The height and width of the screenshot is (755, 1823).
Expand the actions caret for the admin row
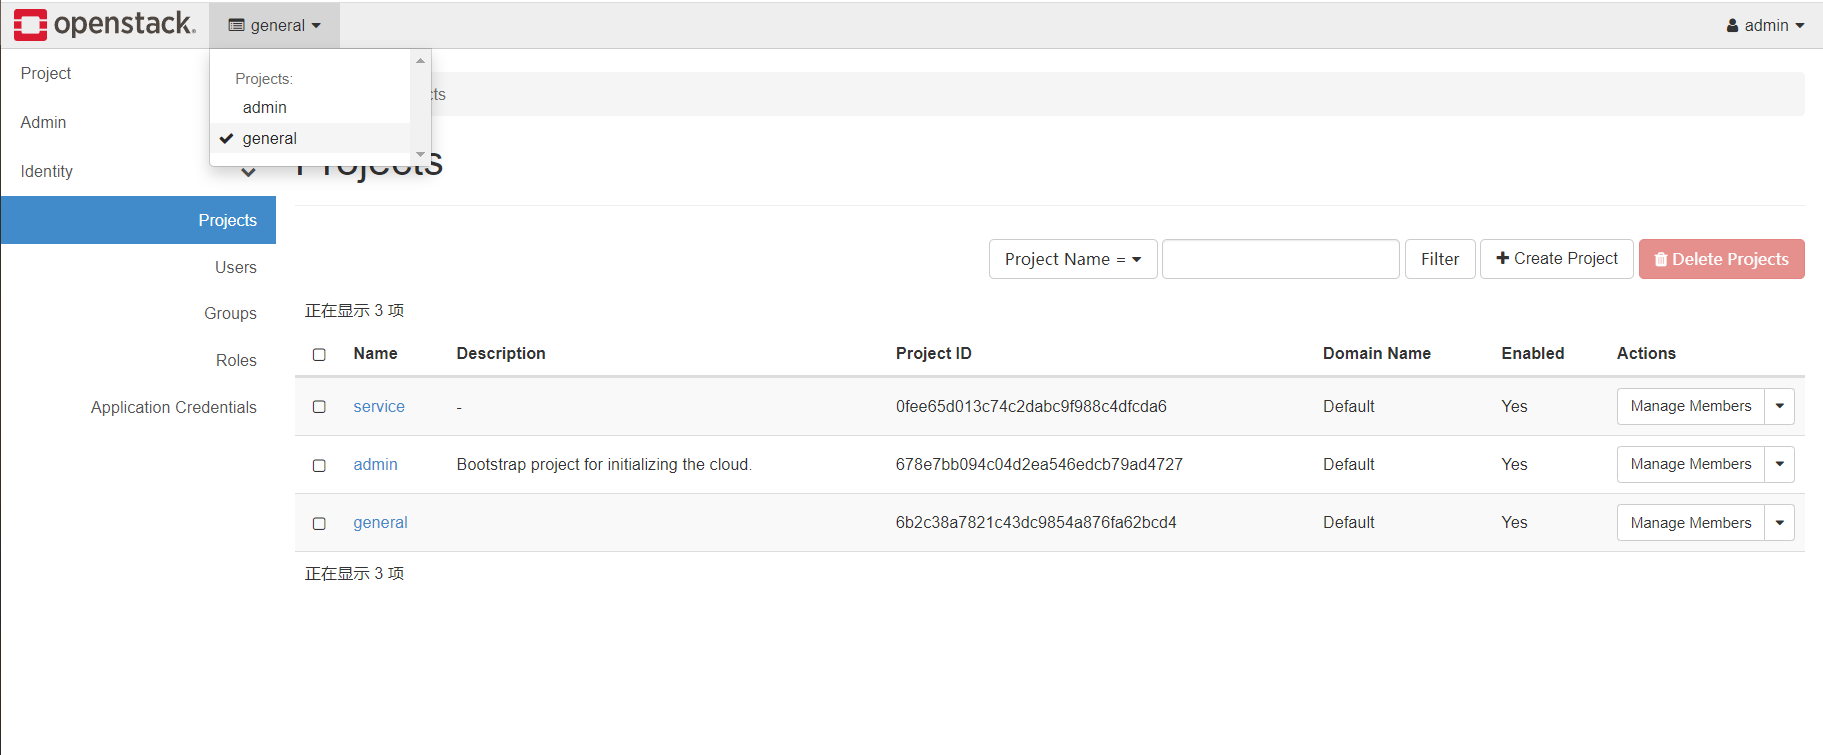coord(1780,464)
